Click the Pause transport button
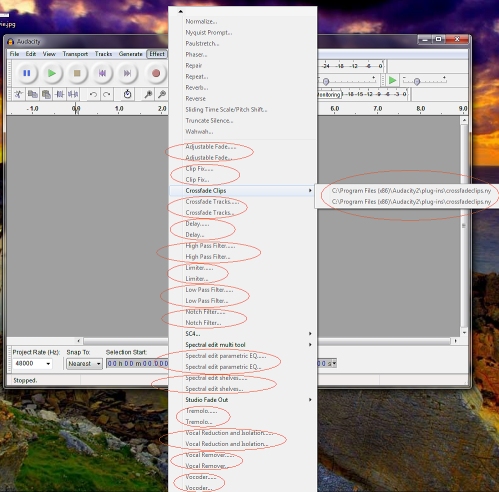This screenshot has height=492, width=499. click(27, 73)
